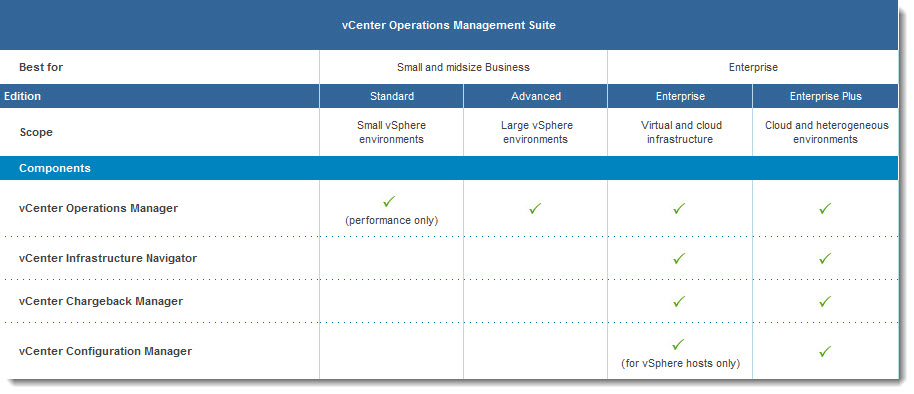Click the Enterprise checkmark for Chargeback Manager
Screen dimensions: 914x394
679,301
